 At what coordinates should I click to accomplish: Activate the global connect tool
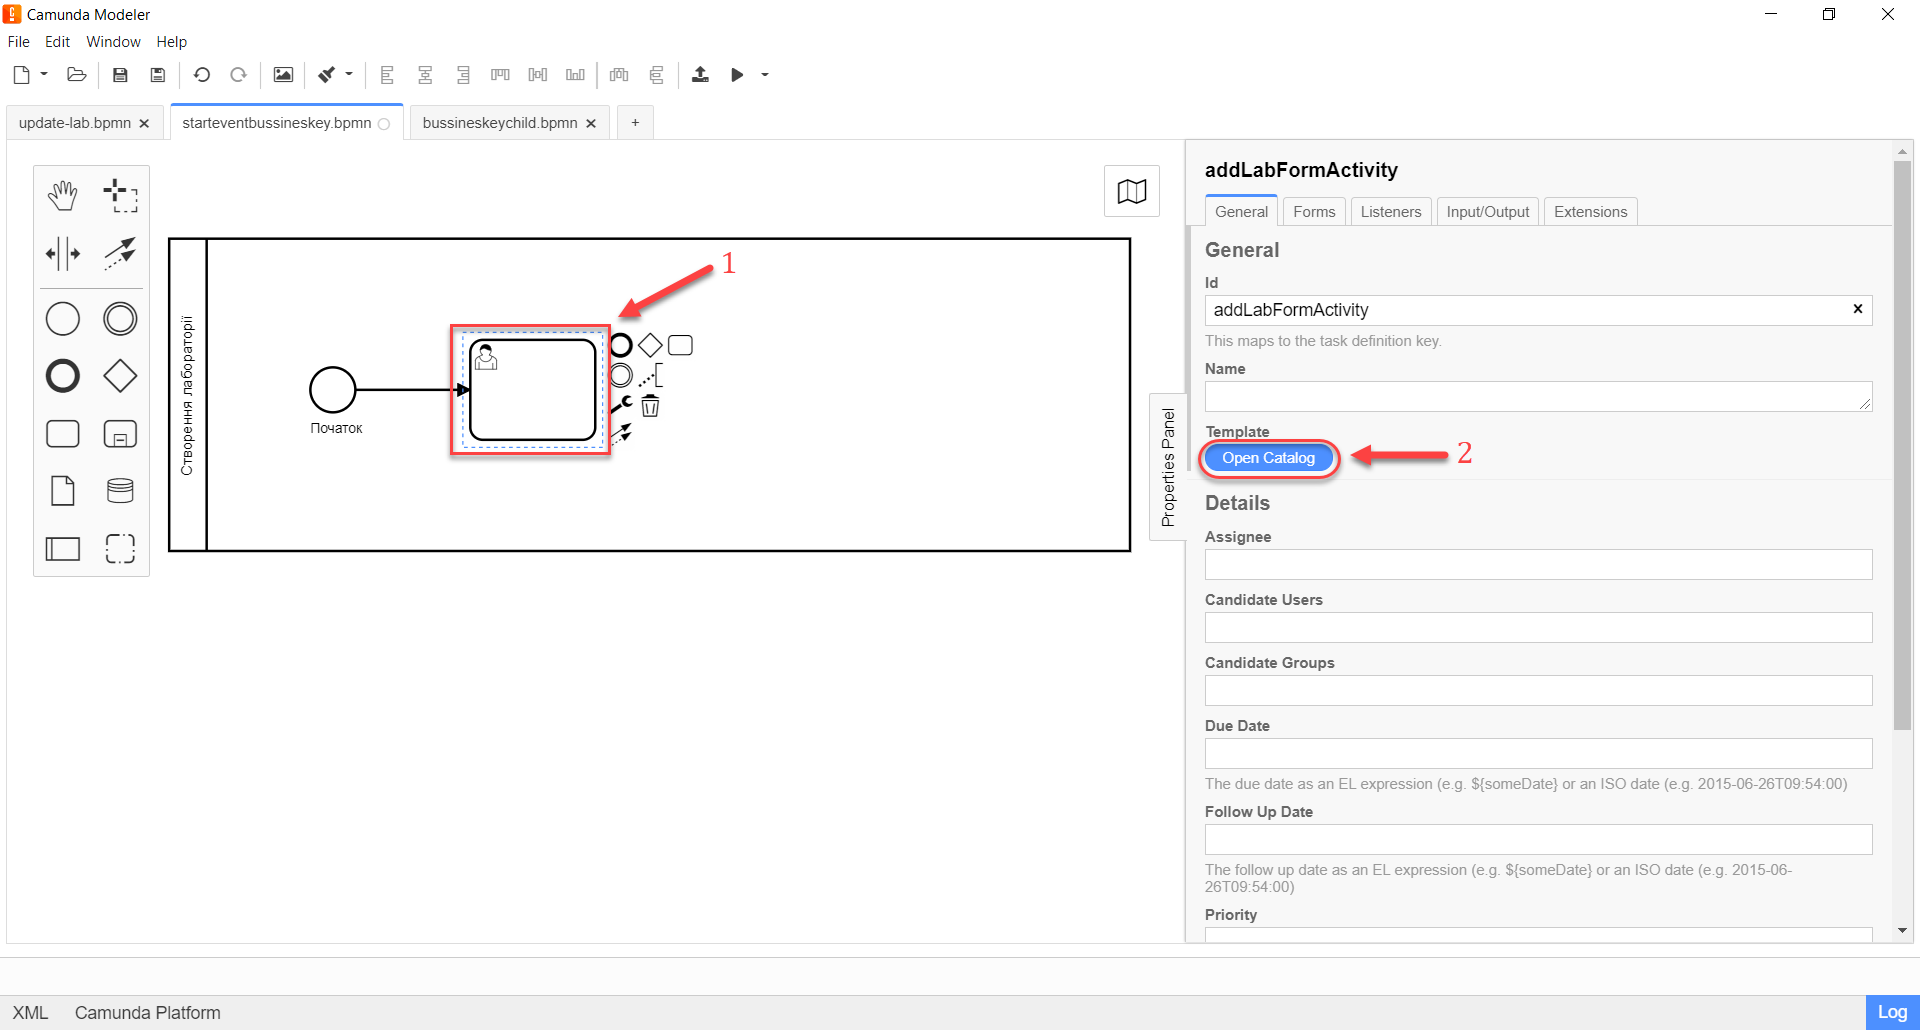point(120,253)
